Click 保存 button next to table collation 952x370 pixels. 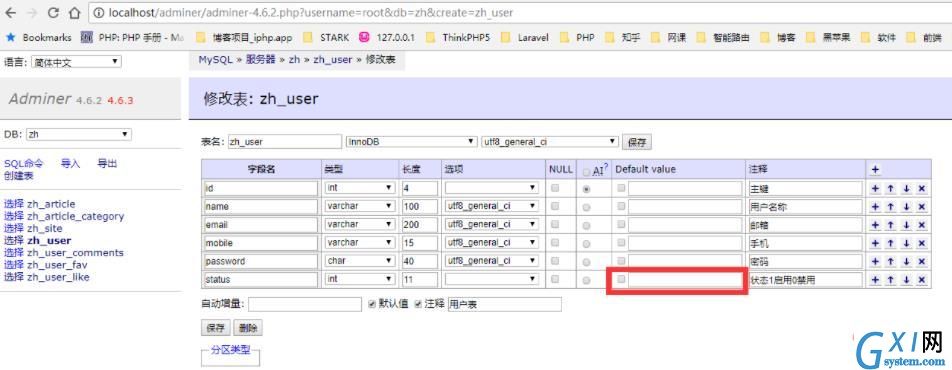point(637,142)
